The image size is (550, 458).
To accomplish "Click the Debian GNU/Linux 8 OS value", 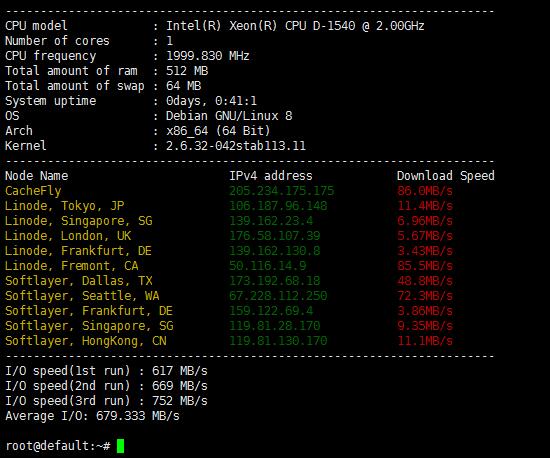I will 229,116.
